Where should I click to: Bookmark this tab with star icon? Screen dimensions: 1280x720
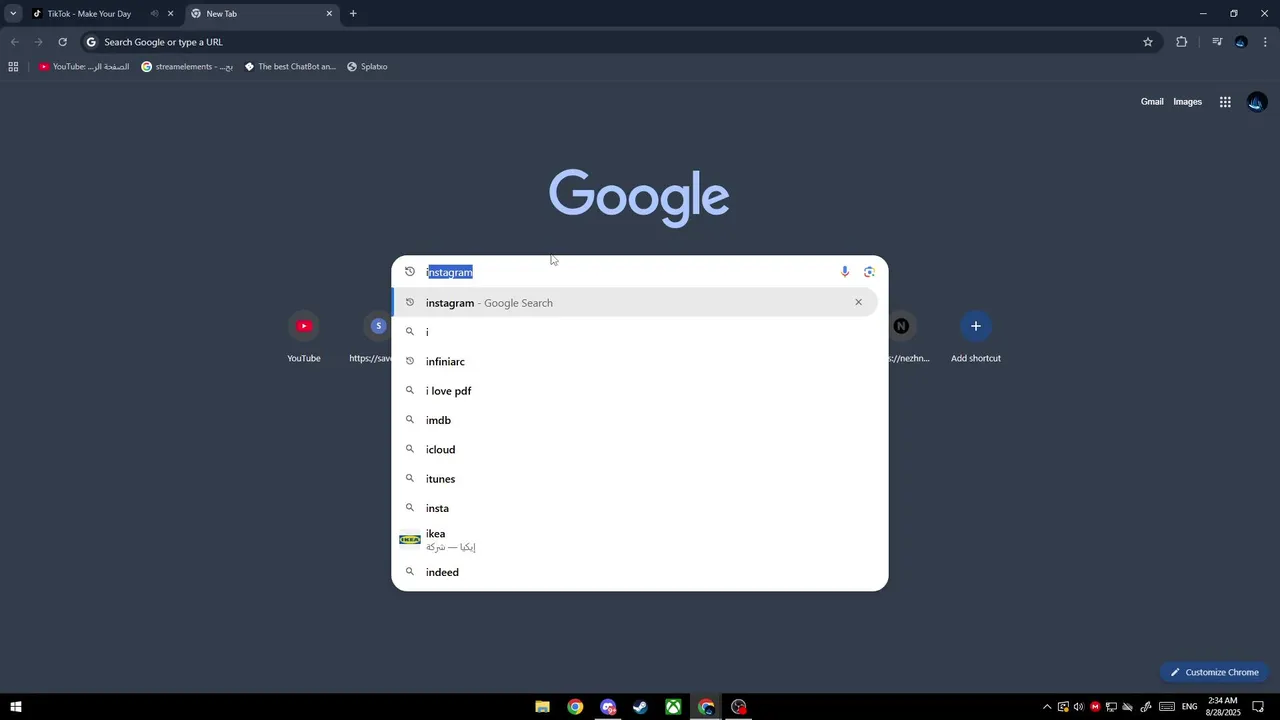1148,42
